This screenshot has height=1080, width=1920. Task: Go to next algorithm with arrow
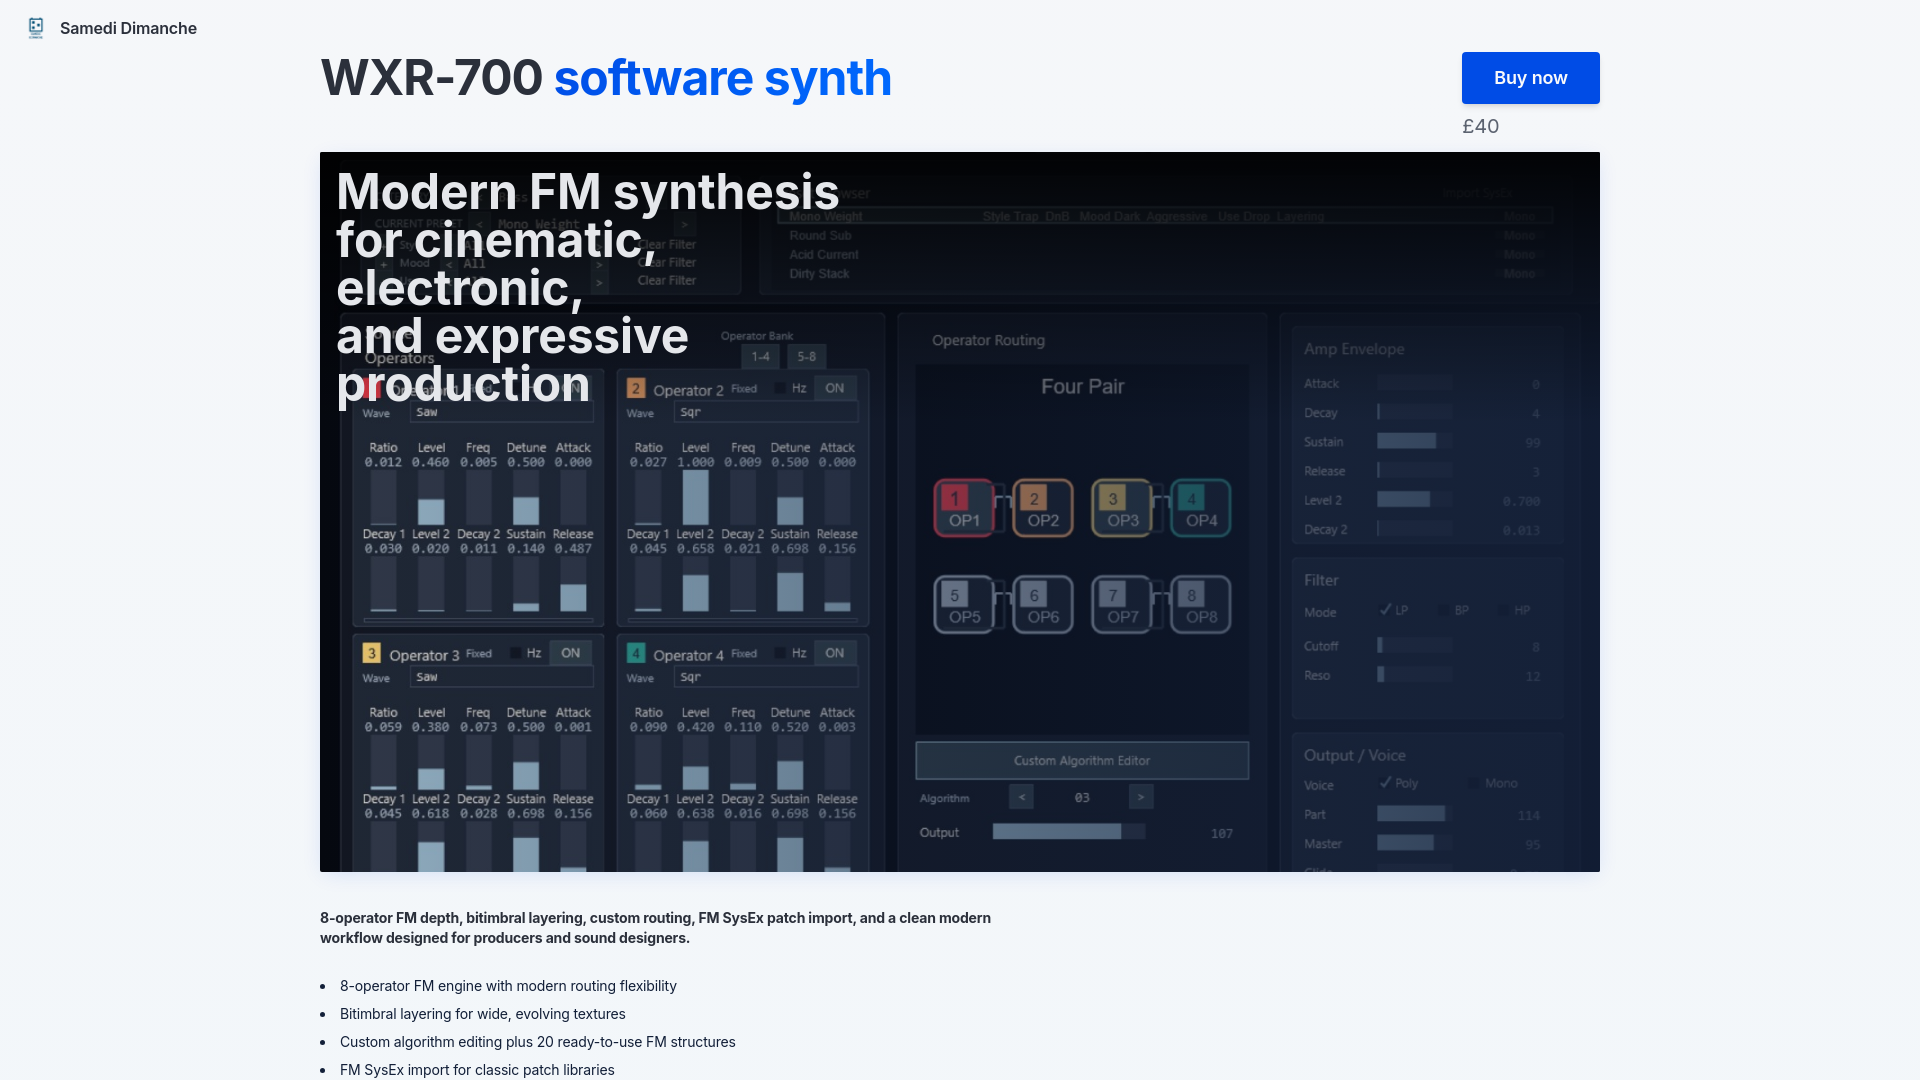point(1141,797)
